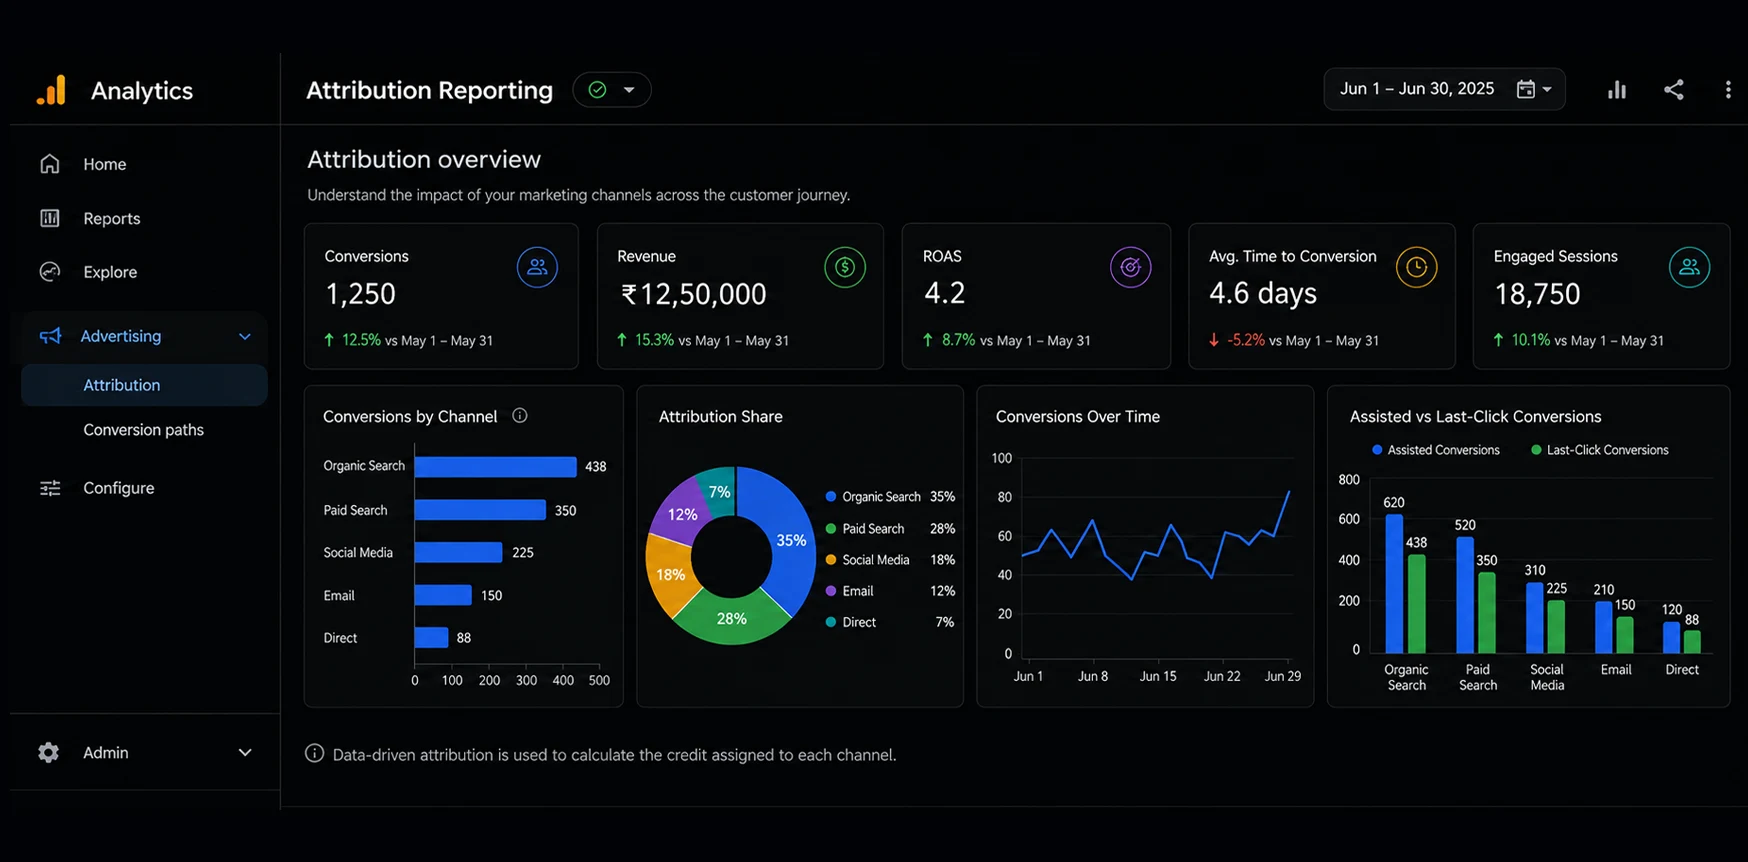Click info icon beside data-driven attribution note
This screenshot has width=1748, height=862.
point(314,754)
